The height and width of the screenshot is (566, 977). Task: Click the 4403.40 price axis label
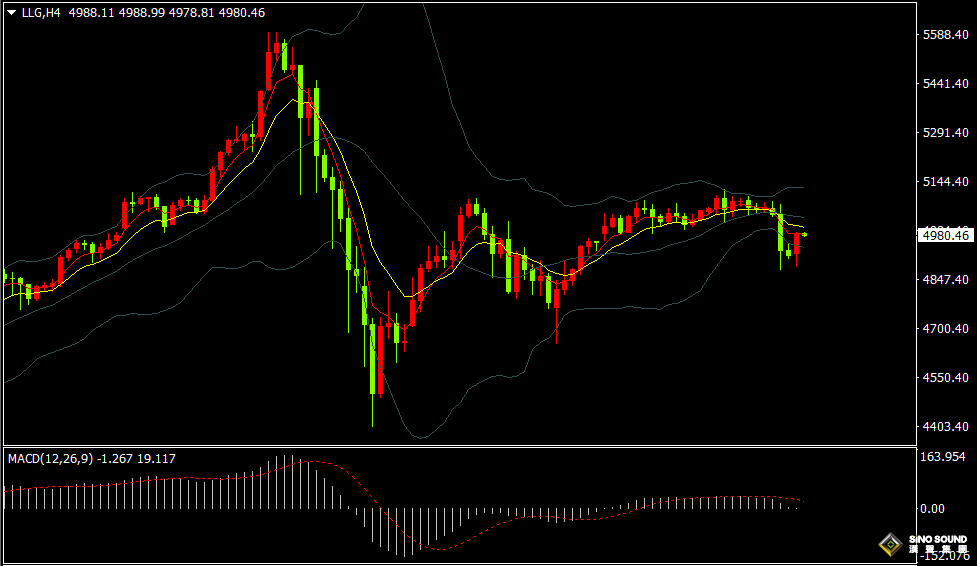coord(946,427)
